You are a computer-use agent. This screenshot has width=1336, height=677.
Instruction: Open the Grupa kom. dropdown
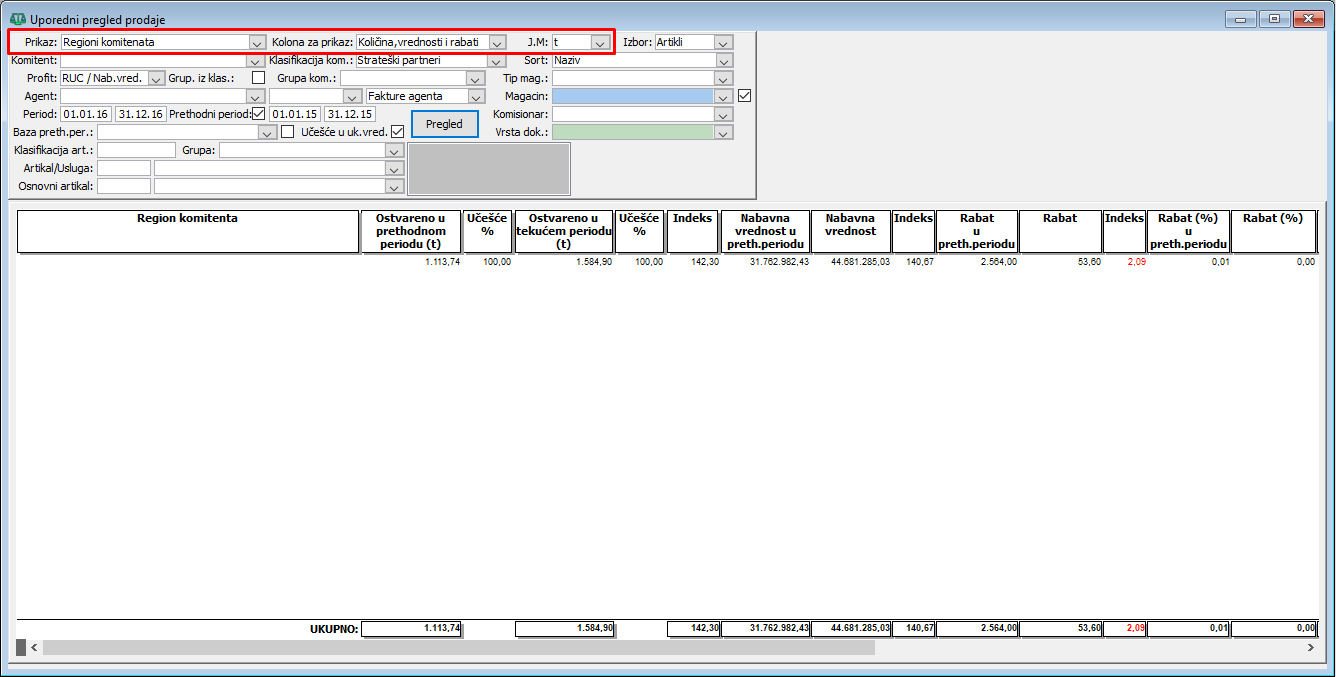tap(476, 78)
